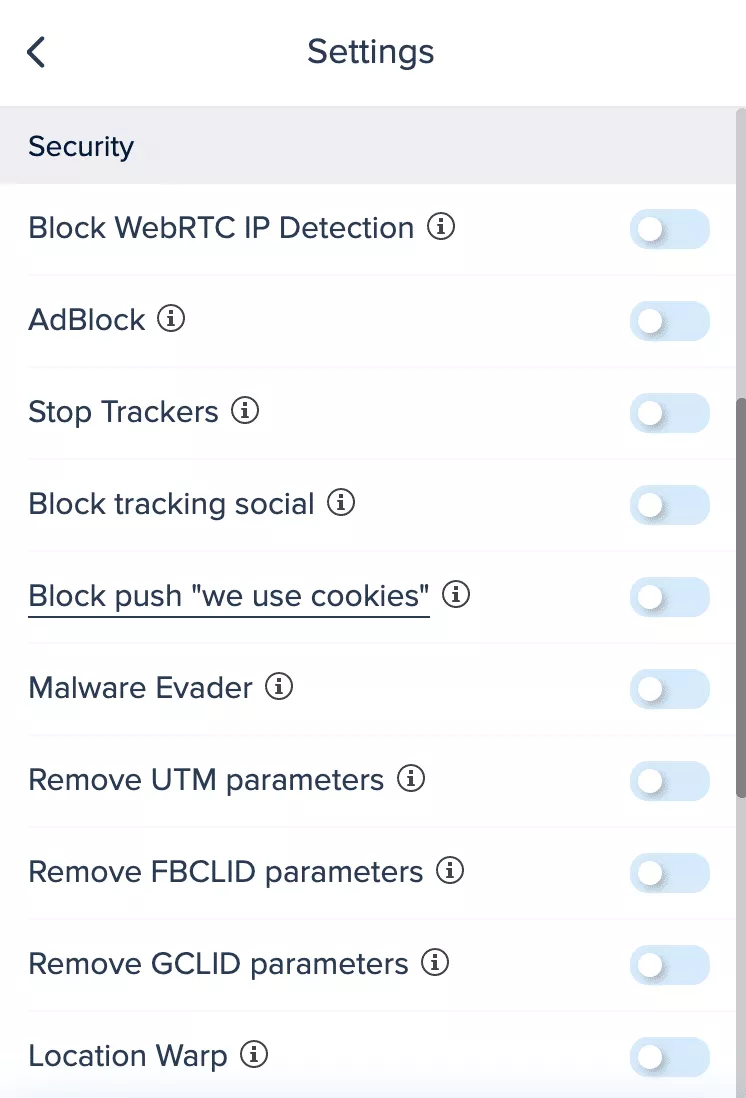Click the Location Warp info icon
The width and height of the screenshot is (746, 1098).
pyautogui.click(x=255, y=1055)
